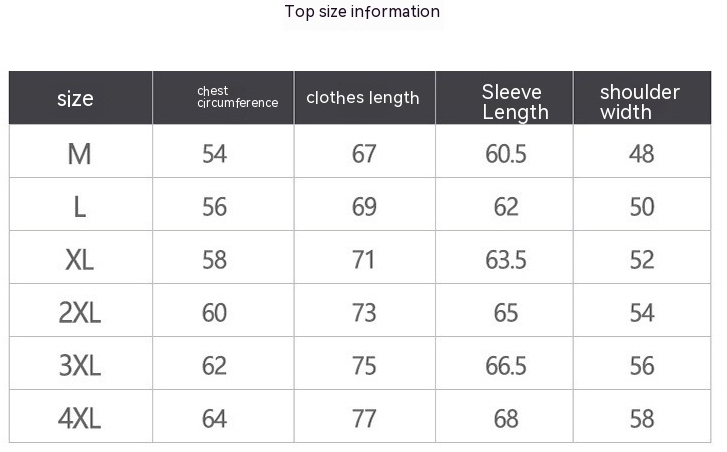This screenshot has width=727, height=452.
Task: Click the "chest circumference" column header
Action: (237, 97)
